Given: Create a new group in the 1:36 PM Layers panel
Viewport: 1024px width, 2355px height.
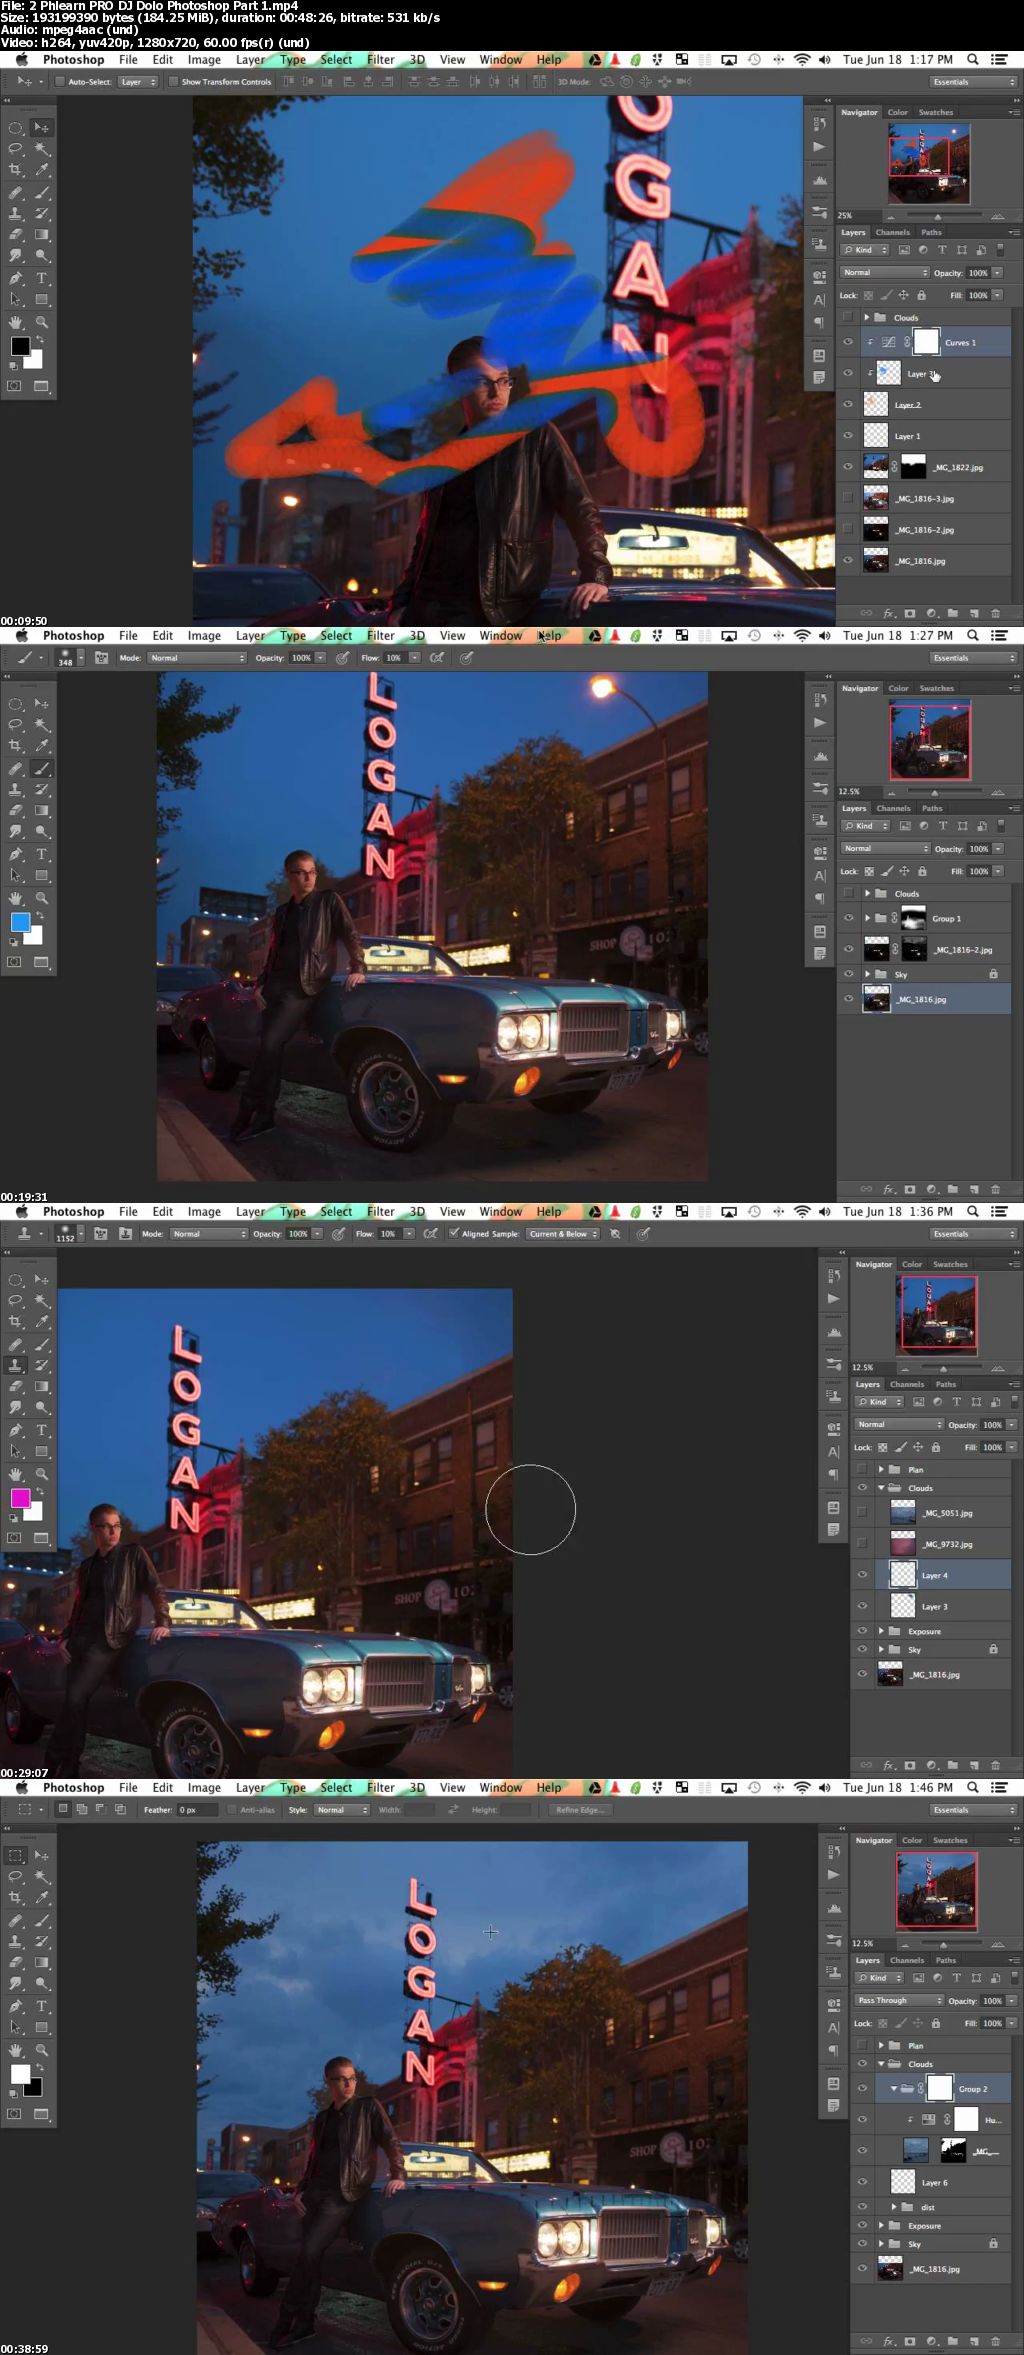Looking at the screenshot, I should point(953,1765).
